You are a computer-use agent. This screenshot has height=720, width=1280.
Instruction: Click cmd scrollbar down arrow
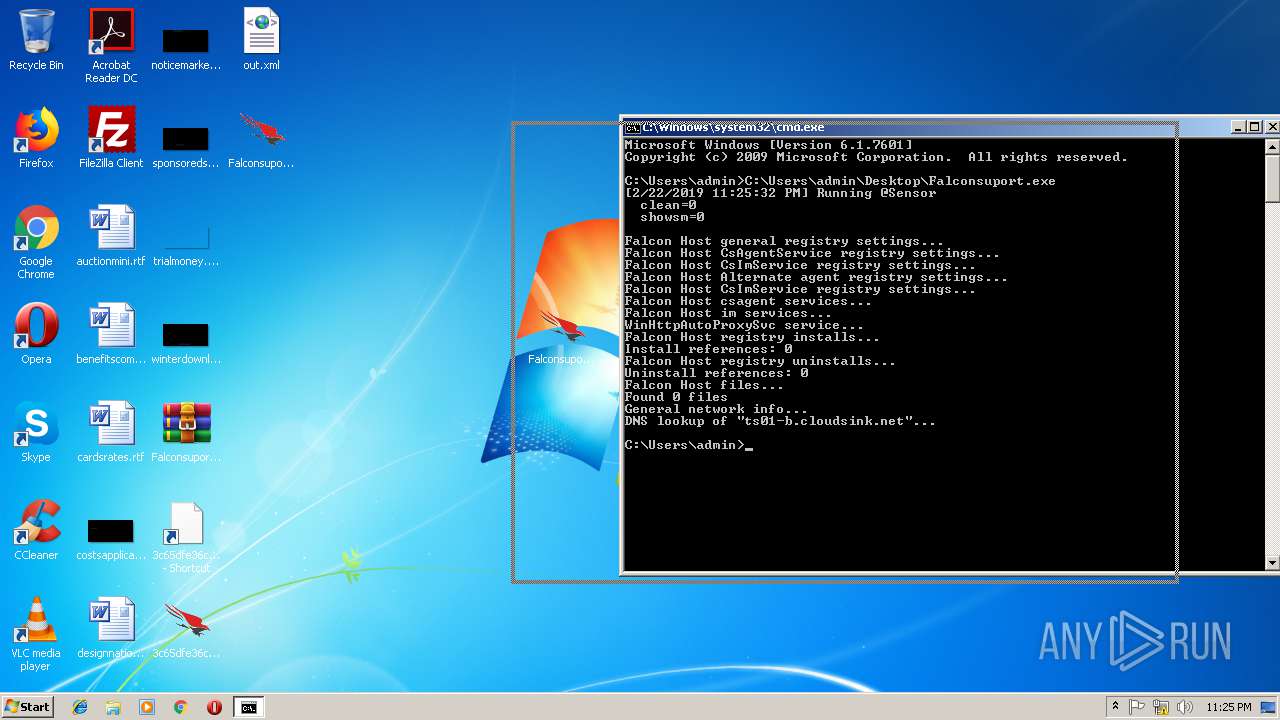1272,563
